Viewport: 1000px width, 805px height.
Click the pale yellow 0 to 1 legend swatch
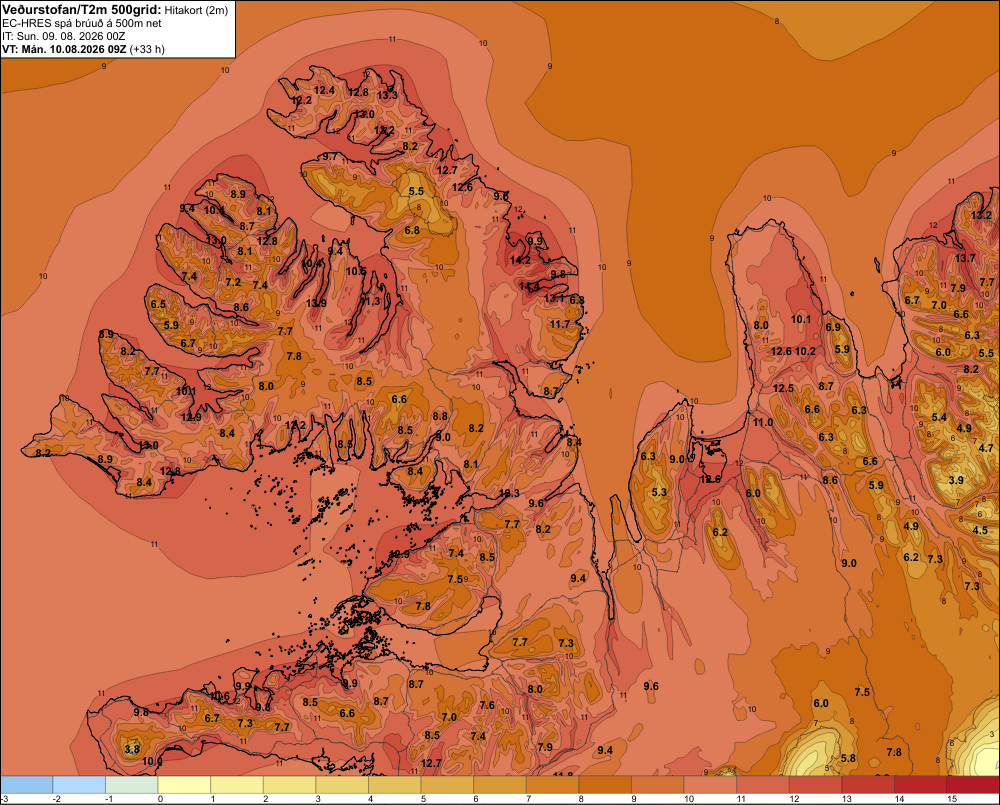(x=184, y=785)
